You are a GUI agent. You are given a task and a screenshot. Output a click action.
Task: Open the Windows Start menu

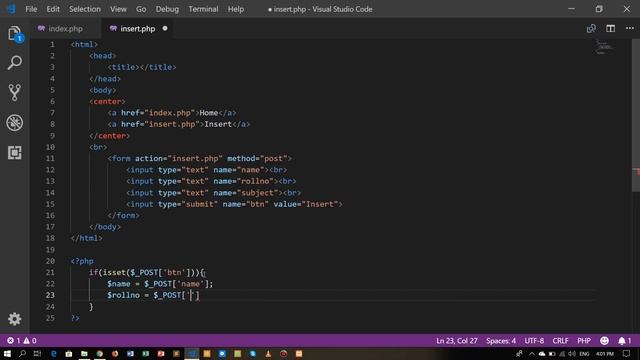[x=7, y=354]
